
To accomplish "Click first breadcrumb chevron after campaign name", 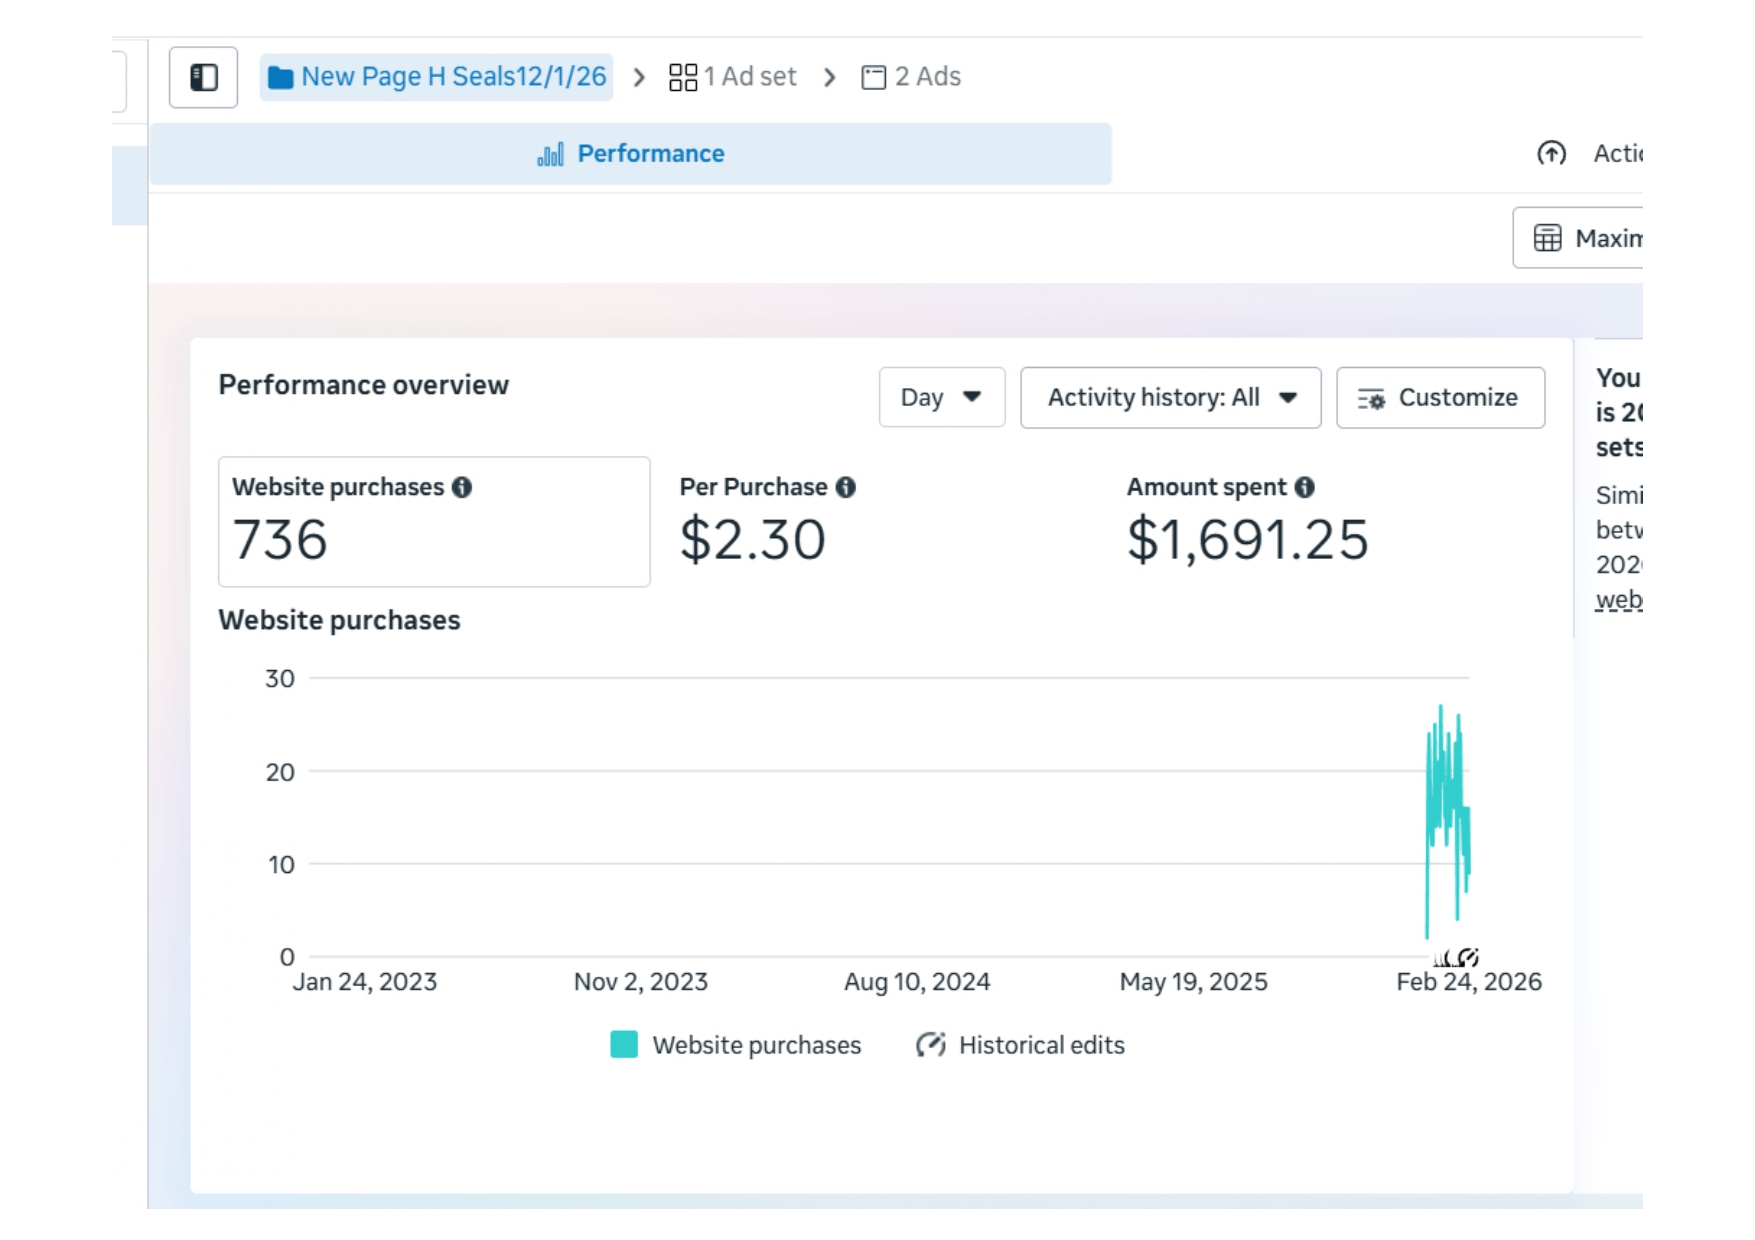I will (640, 77).
